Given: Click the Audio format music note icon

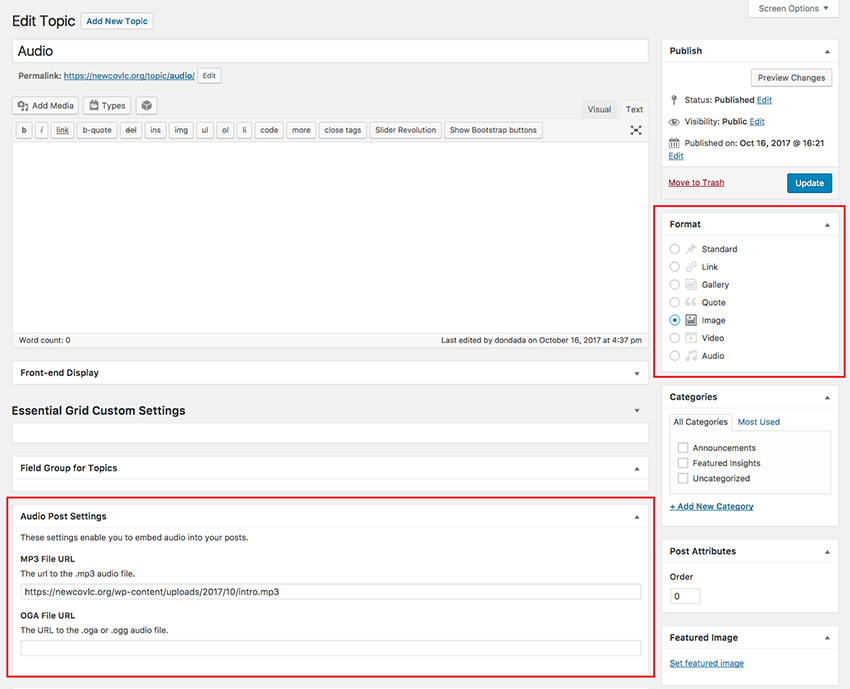Looking at the screenshot, I should [x=691, y=356].
